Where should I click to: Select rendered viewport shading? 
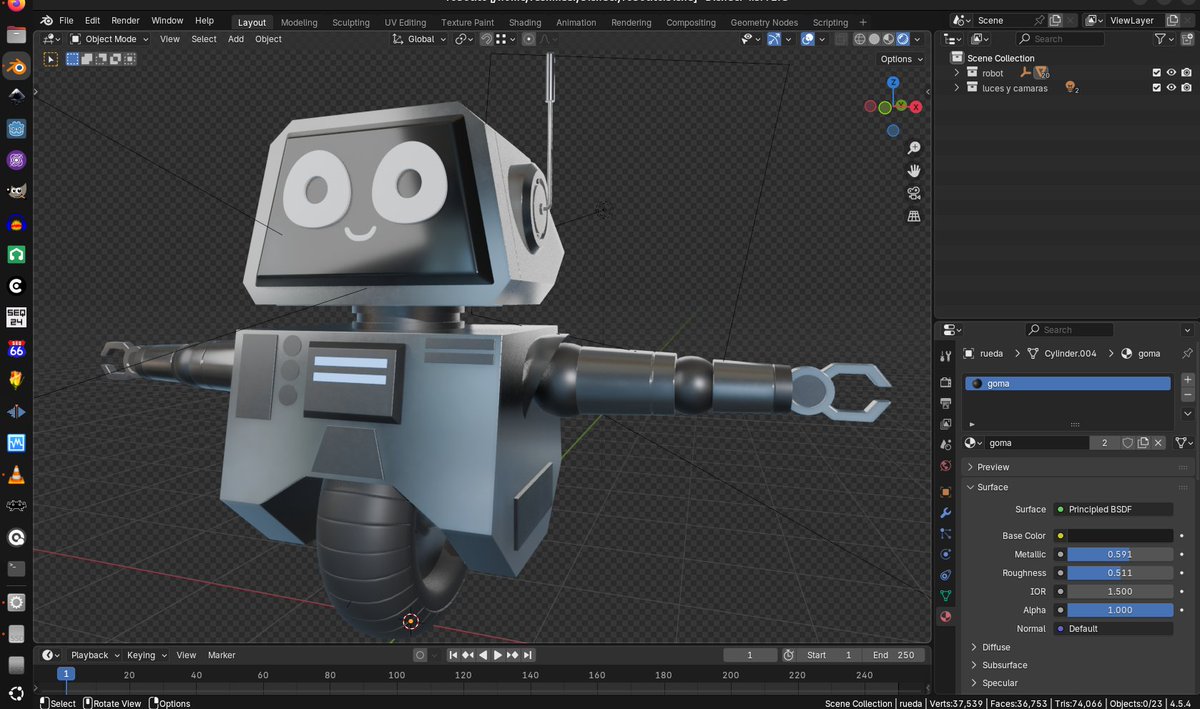(903, 39)
